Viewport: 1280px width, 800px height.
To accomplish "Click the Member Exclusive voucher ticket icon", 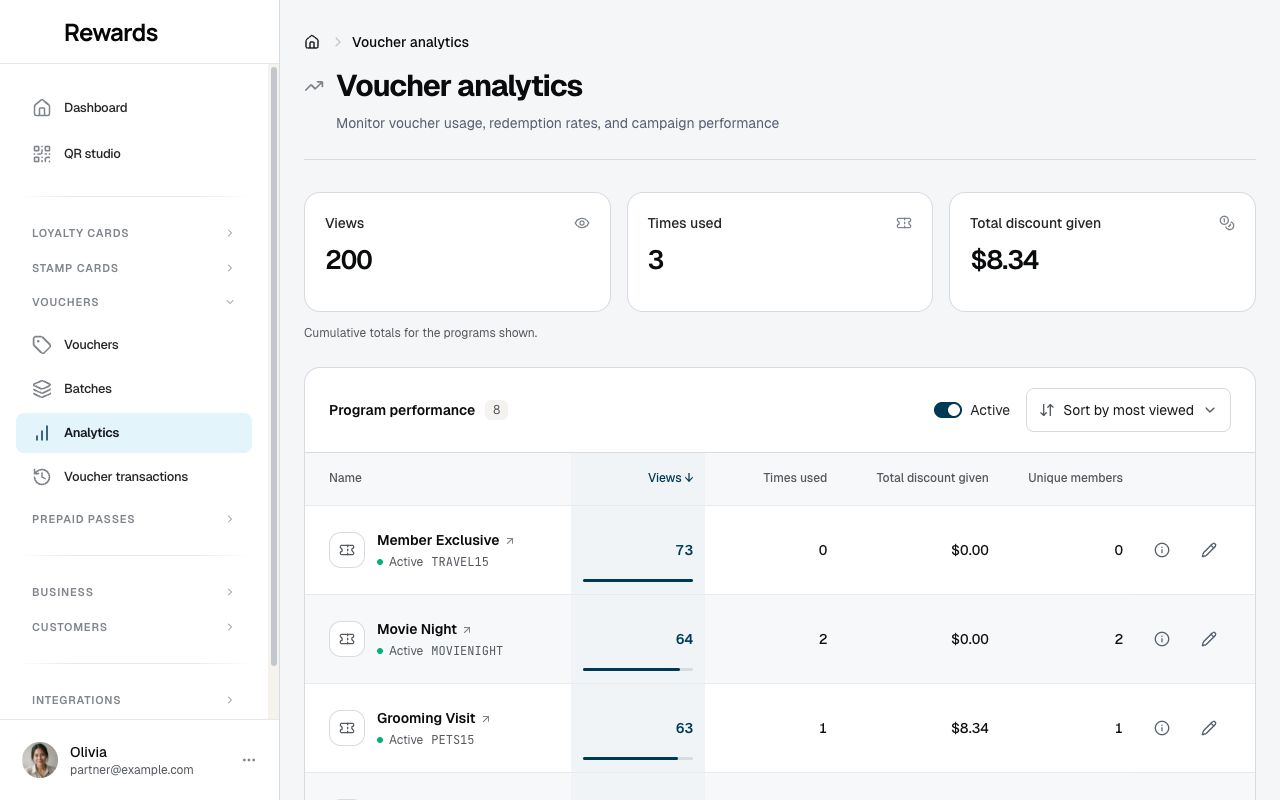I will click(347, 550).
